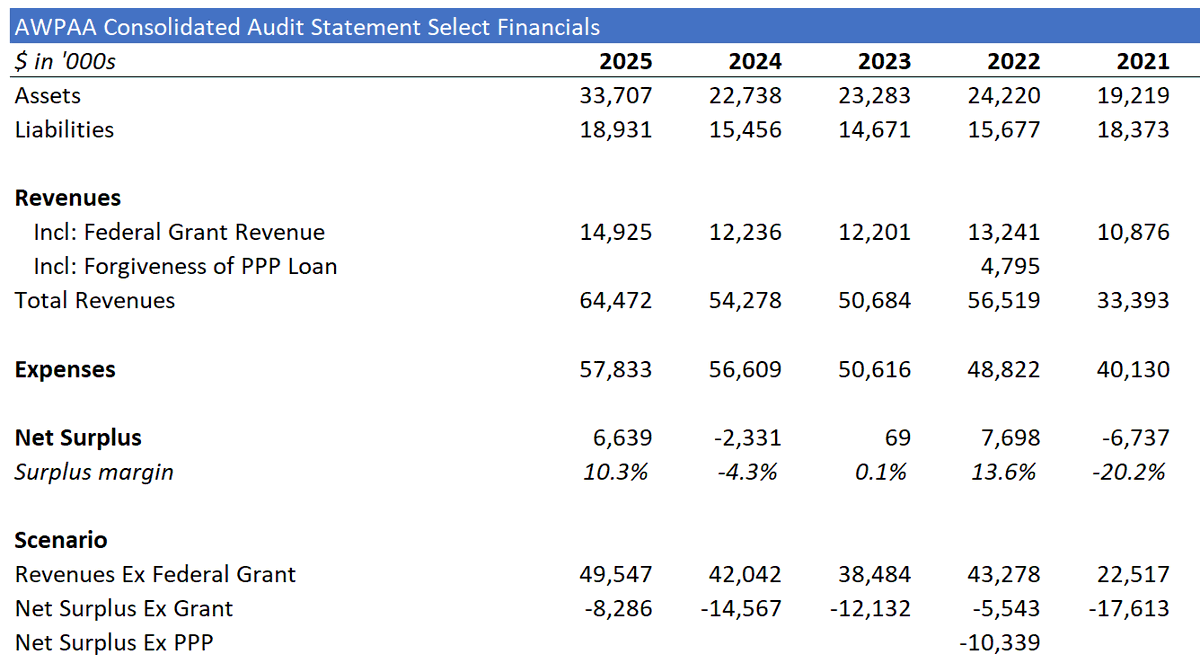Click the 'Incl: Federal Grant Revenue' label
The height and width of the screenshot is (663, 1200).
179,232
